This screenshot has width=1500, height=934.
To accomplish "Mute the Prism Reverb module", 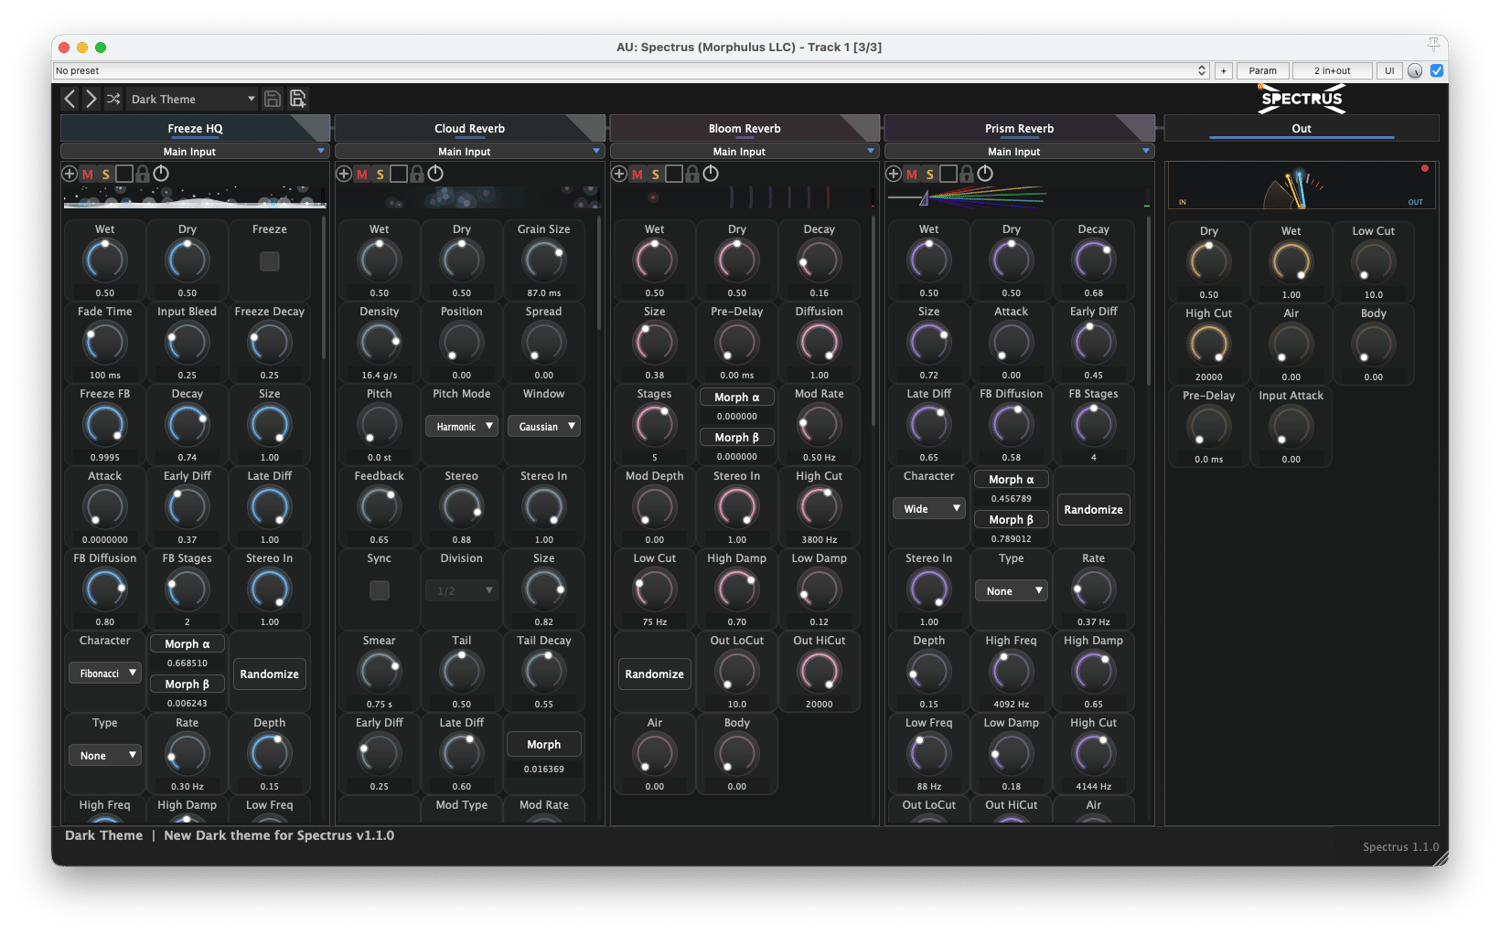I will (x=912, y=174).
